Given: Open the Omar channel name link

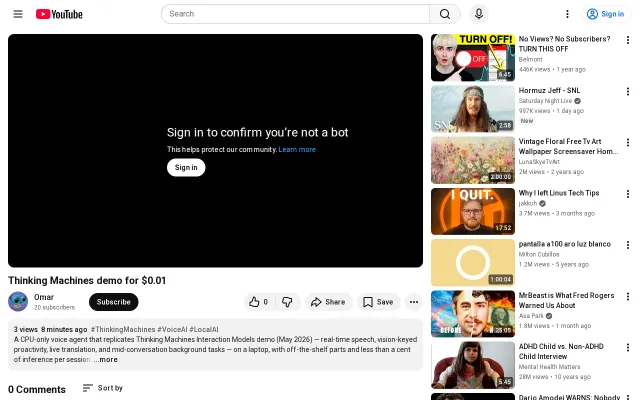Looking at the screenshot, I should click(x=44, y=297).
